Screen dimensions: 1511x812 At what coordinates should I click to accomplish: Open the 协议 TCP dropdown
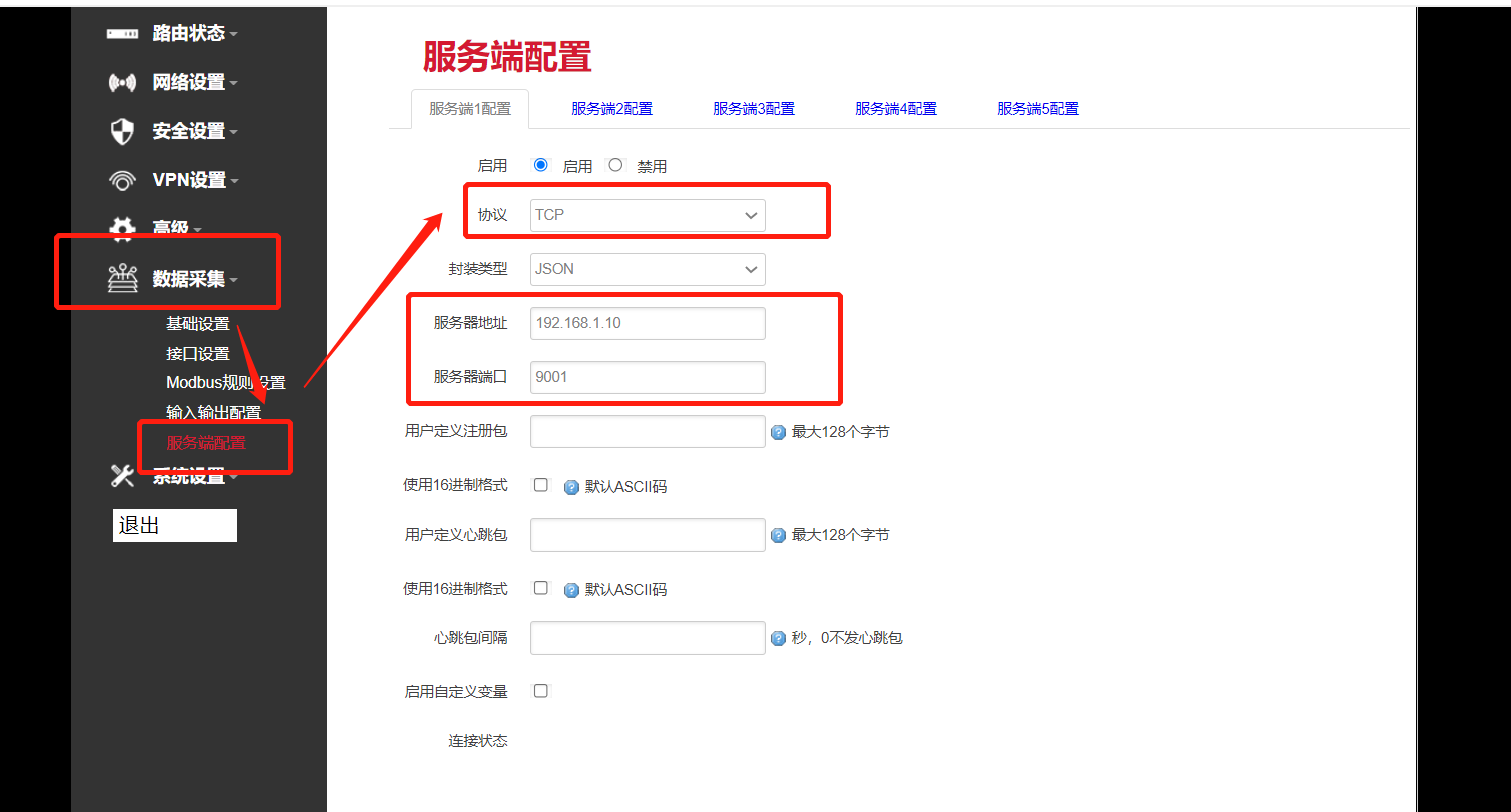click(647, 214)
